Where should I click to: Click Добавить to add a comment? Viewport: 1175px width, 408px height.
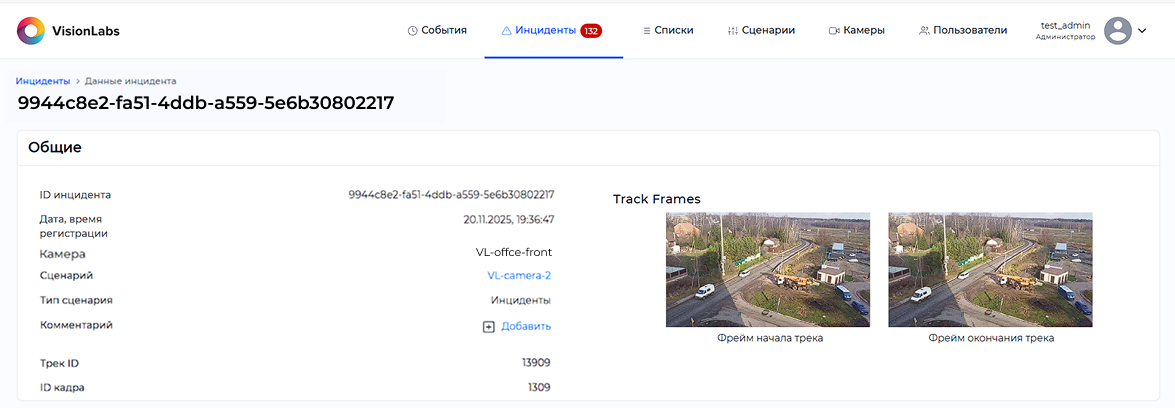(526, 326)
